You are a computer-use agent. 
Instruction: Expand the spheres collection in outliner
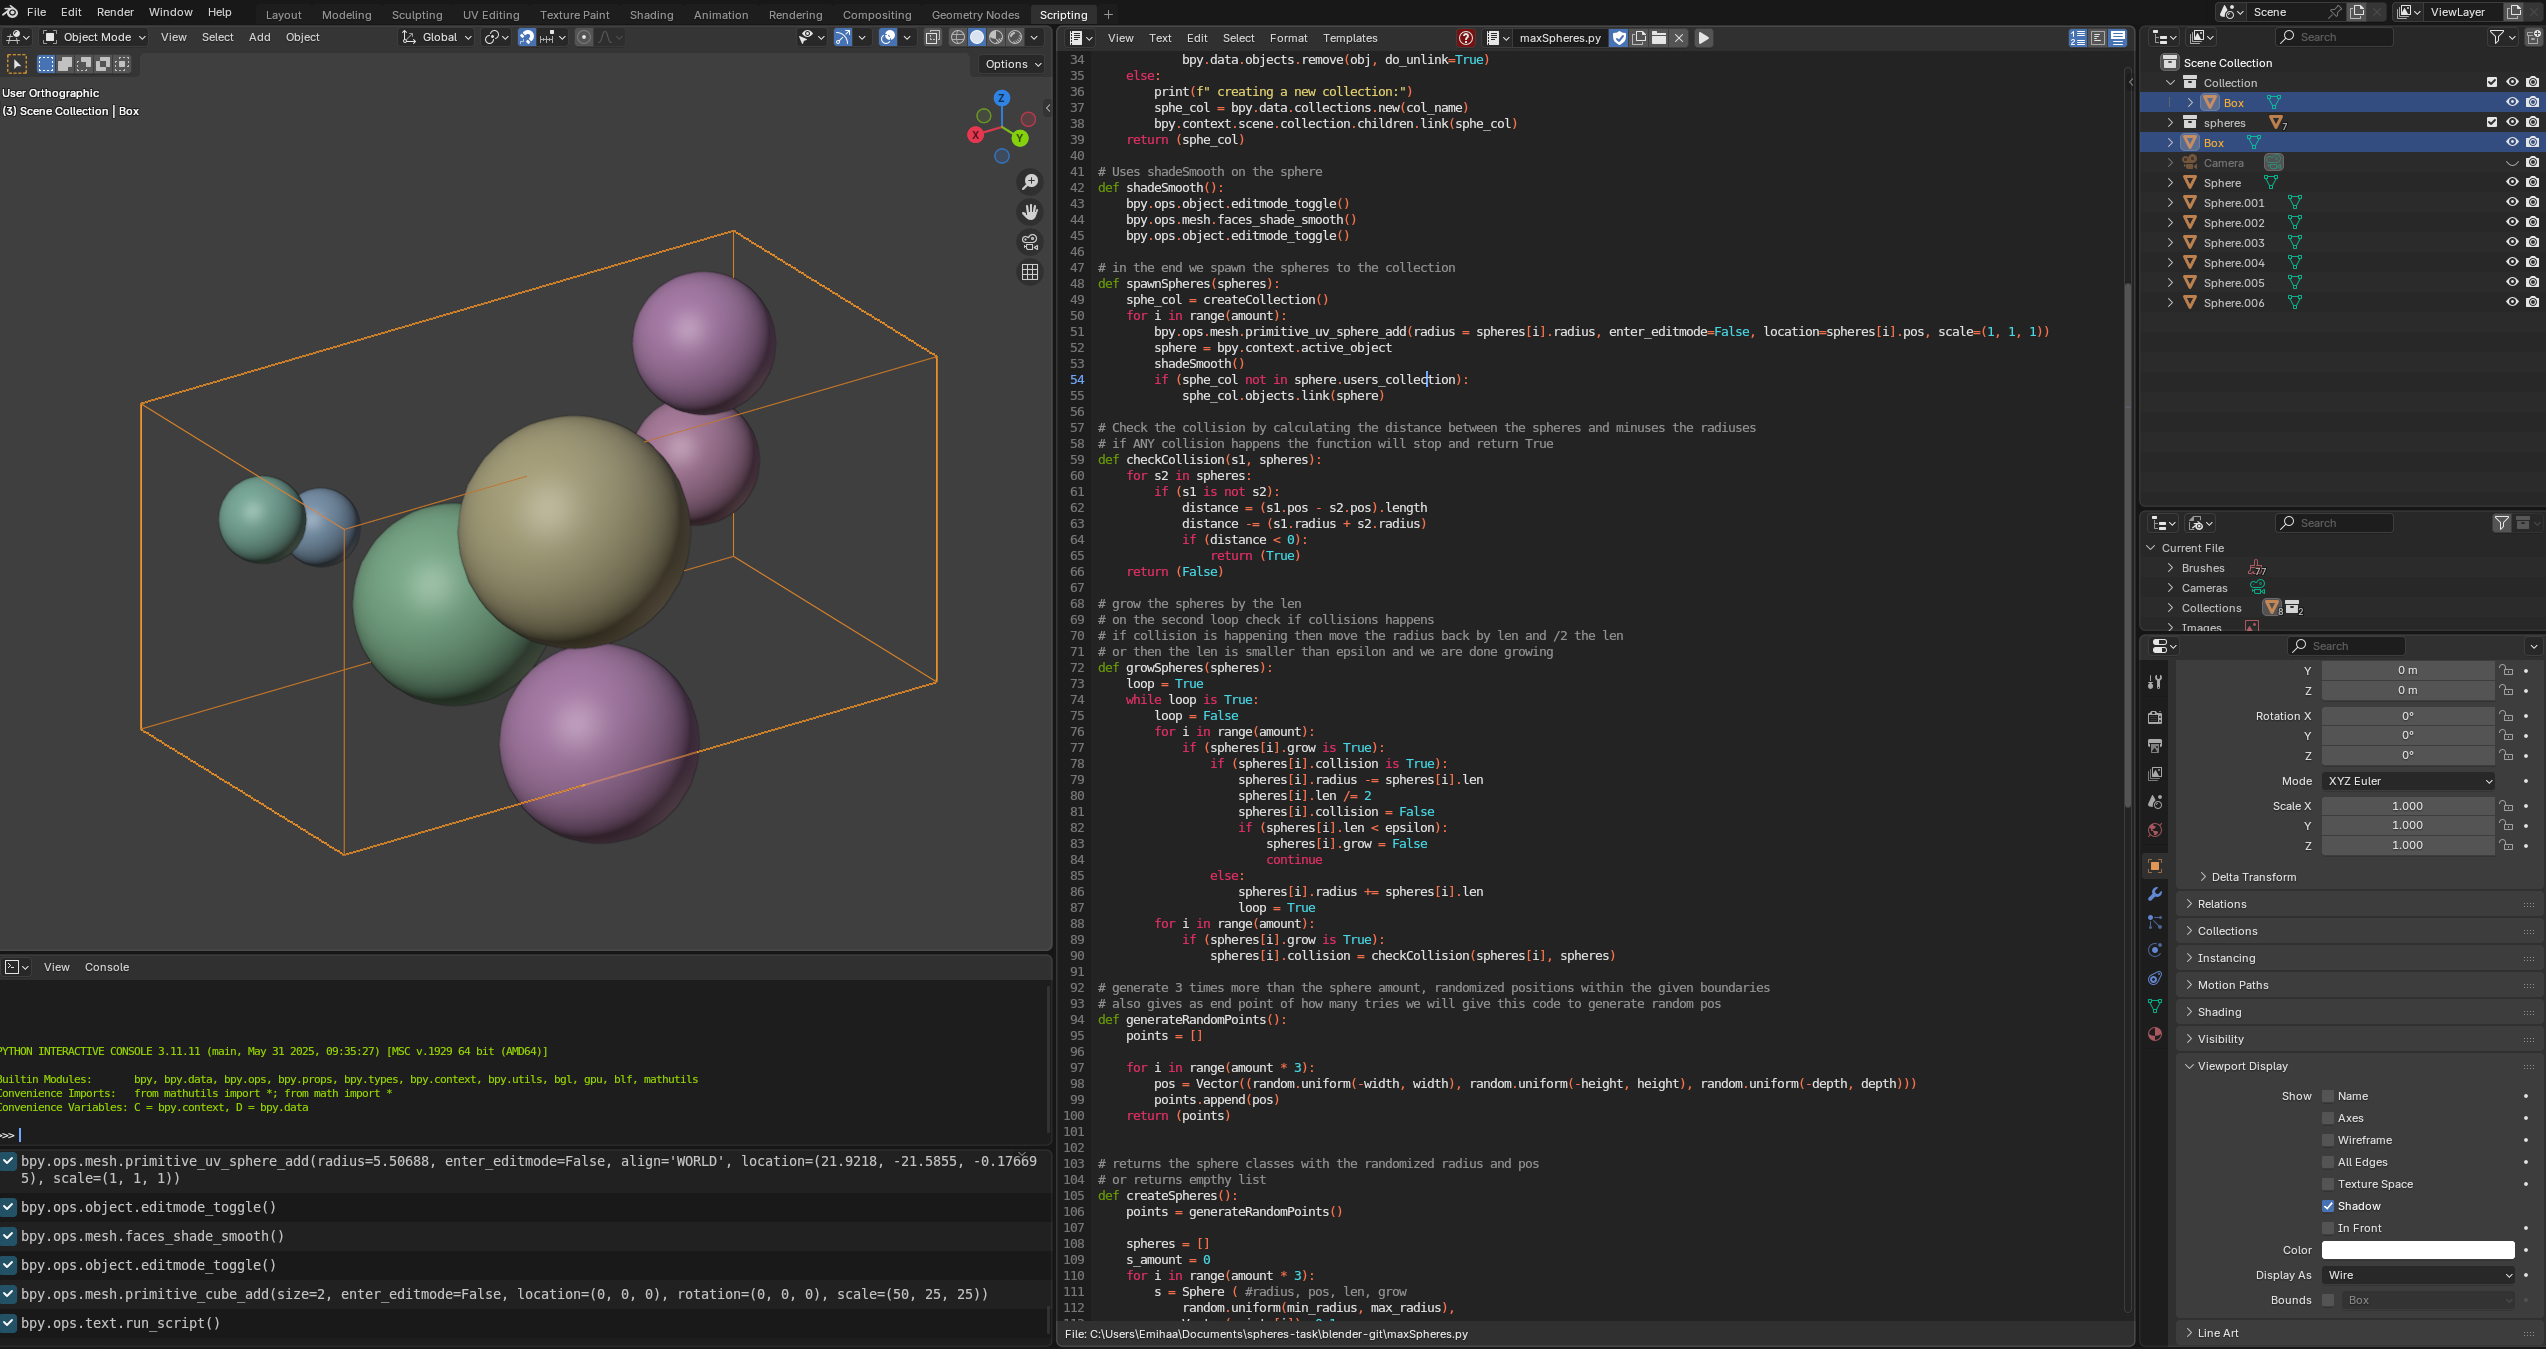pos(2170,123)
